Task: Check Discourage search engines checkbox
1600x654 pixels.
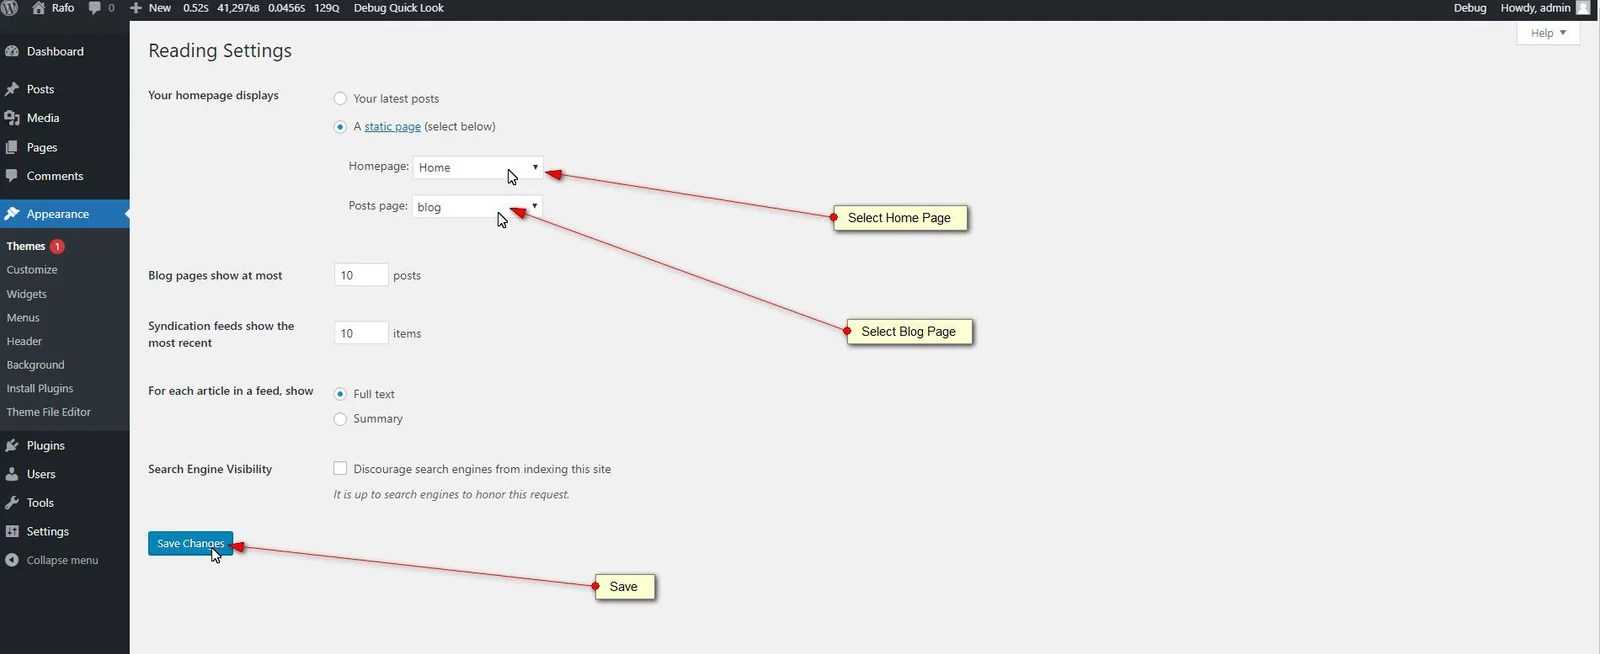Action: point(340,468)
